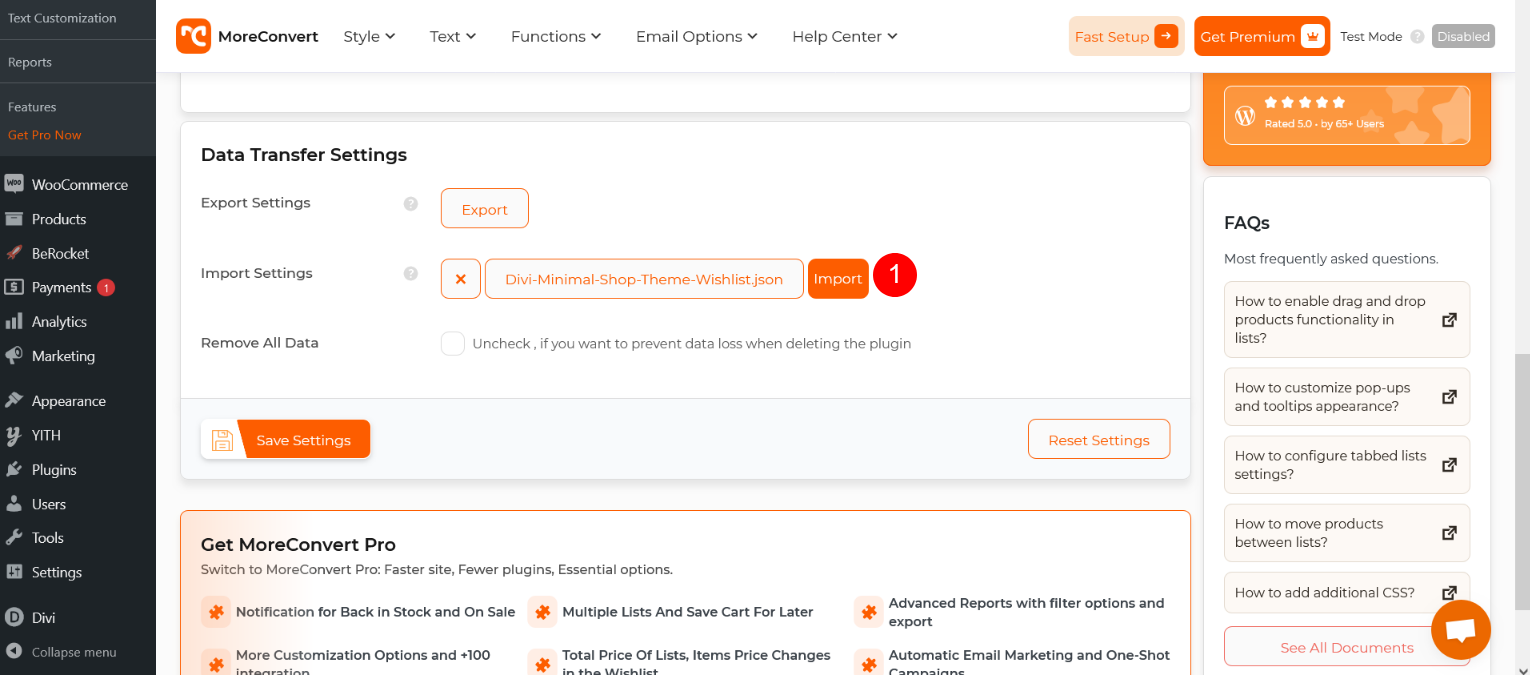Viewport: 1530px width, 675px height.
Task: Click the Get Premium crown icon
Action: [1313, 36]
